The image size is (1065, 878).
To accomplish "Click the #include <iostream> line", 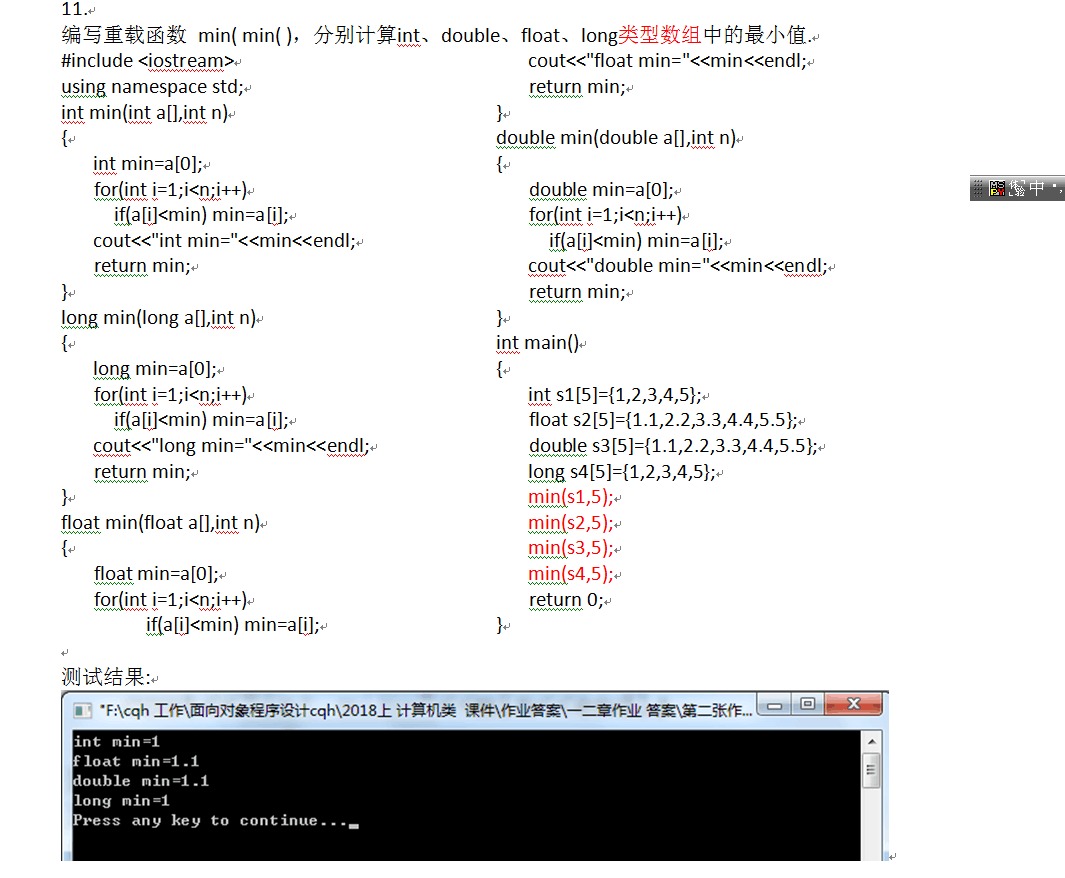I will click(148, 61).
